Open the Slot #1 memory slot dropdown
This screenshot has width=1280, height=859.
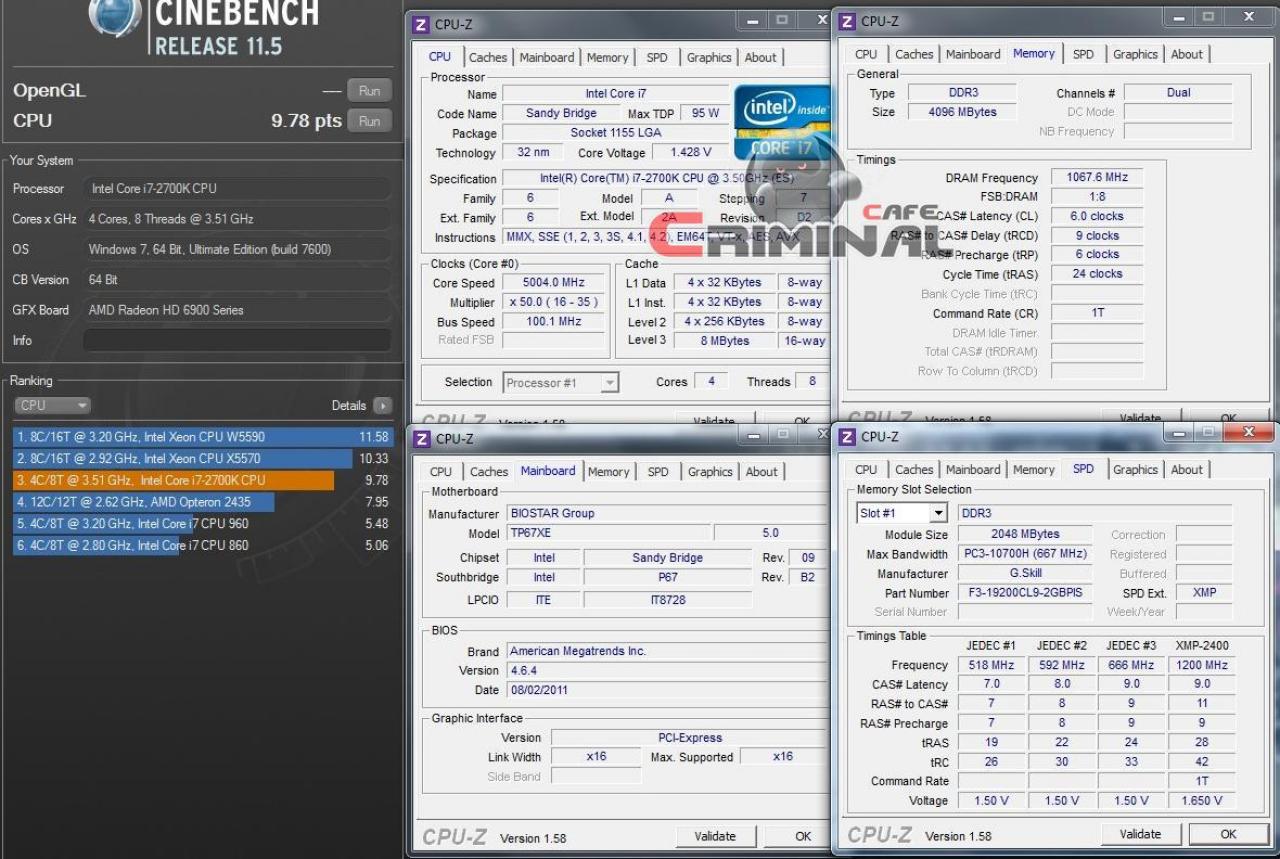tap(901, 513)
